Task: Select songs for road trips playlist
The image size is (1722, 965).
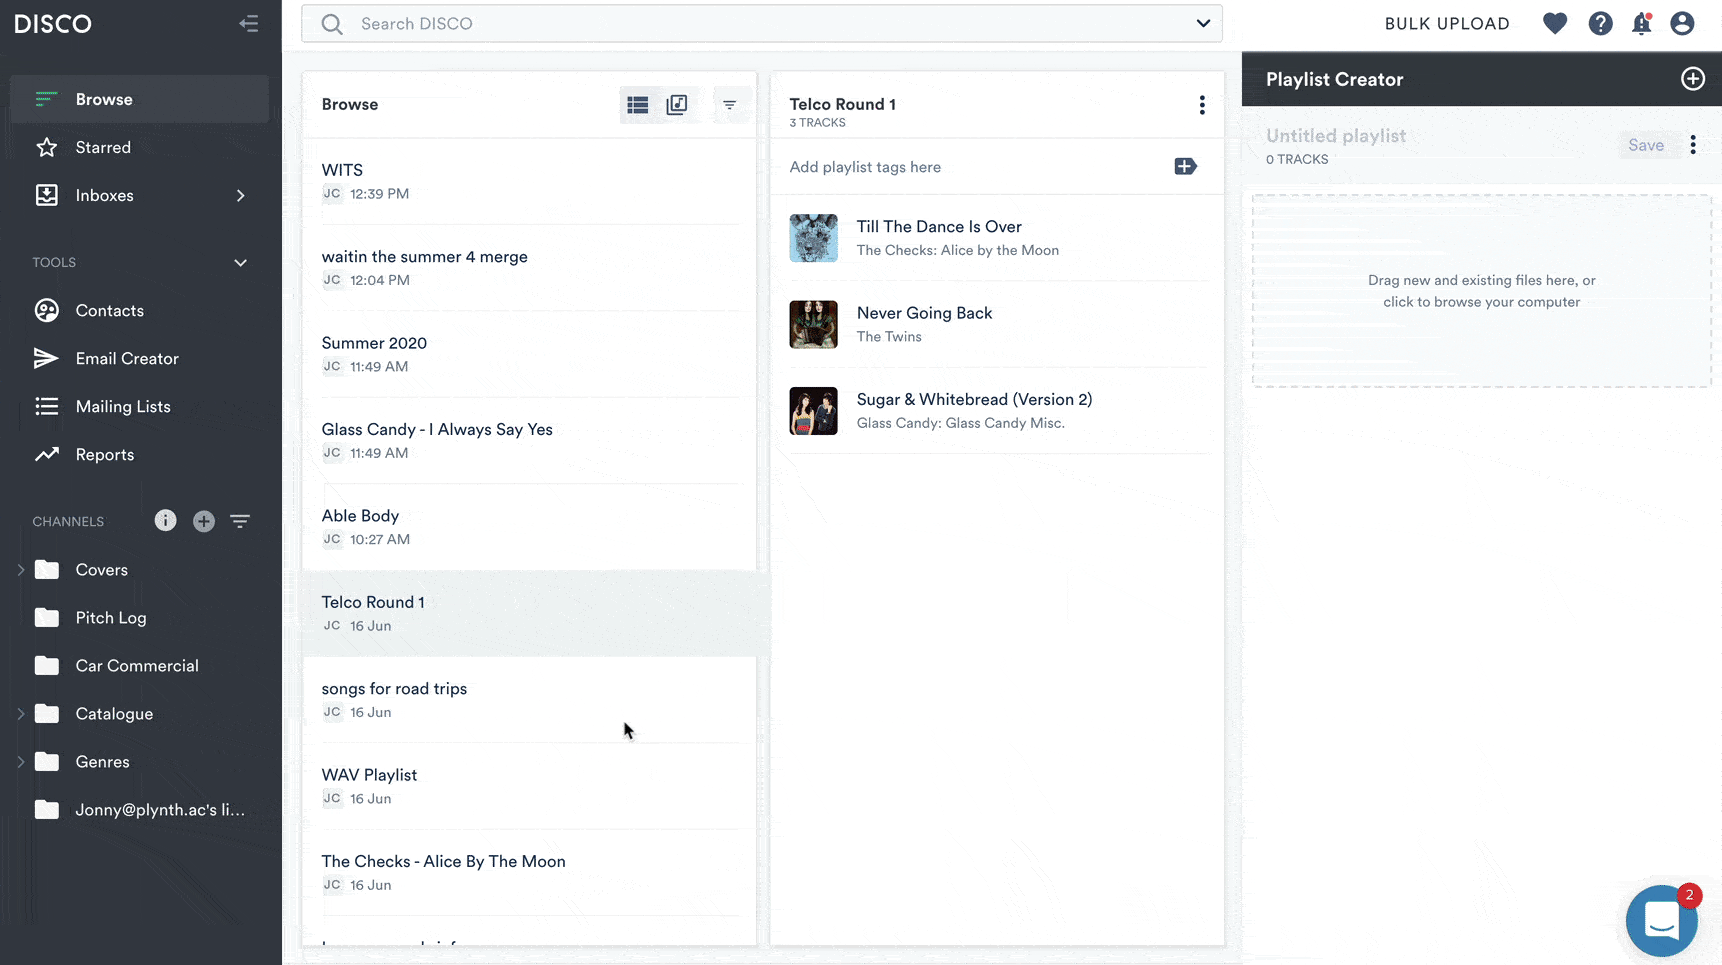Action: 530,700
